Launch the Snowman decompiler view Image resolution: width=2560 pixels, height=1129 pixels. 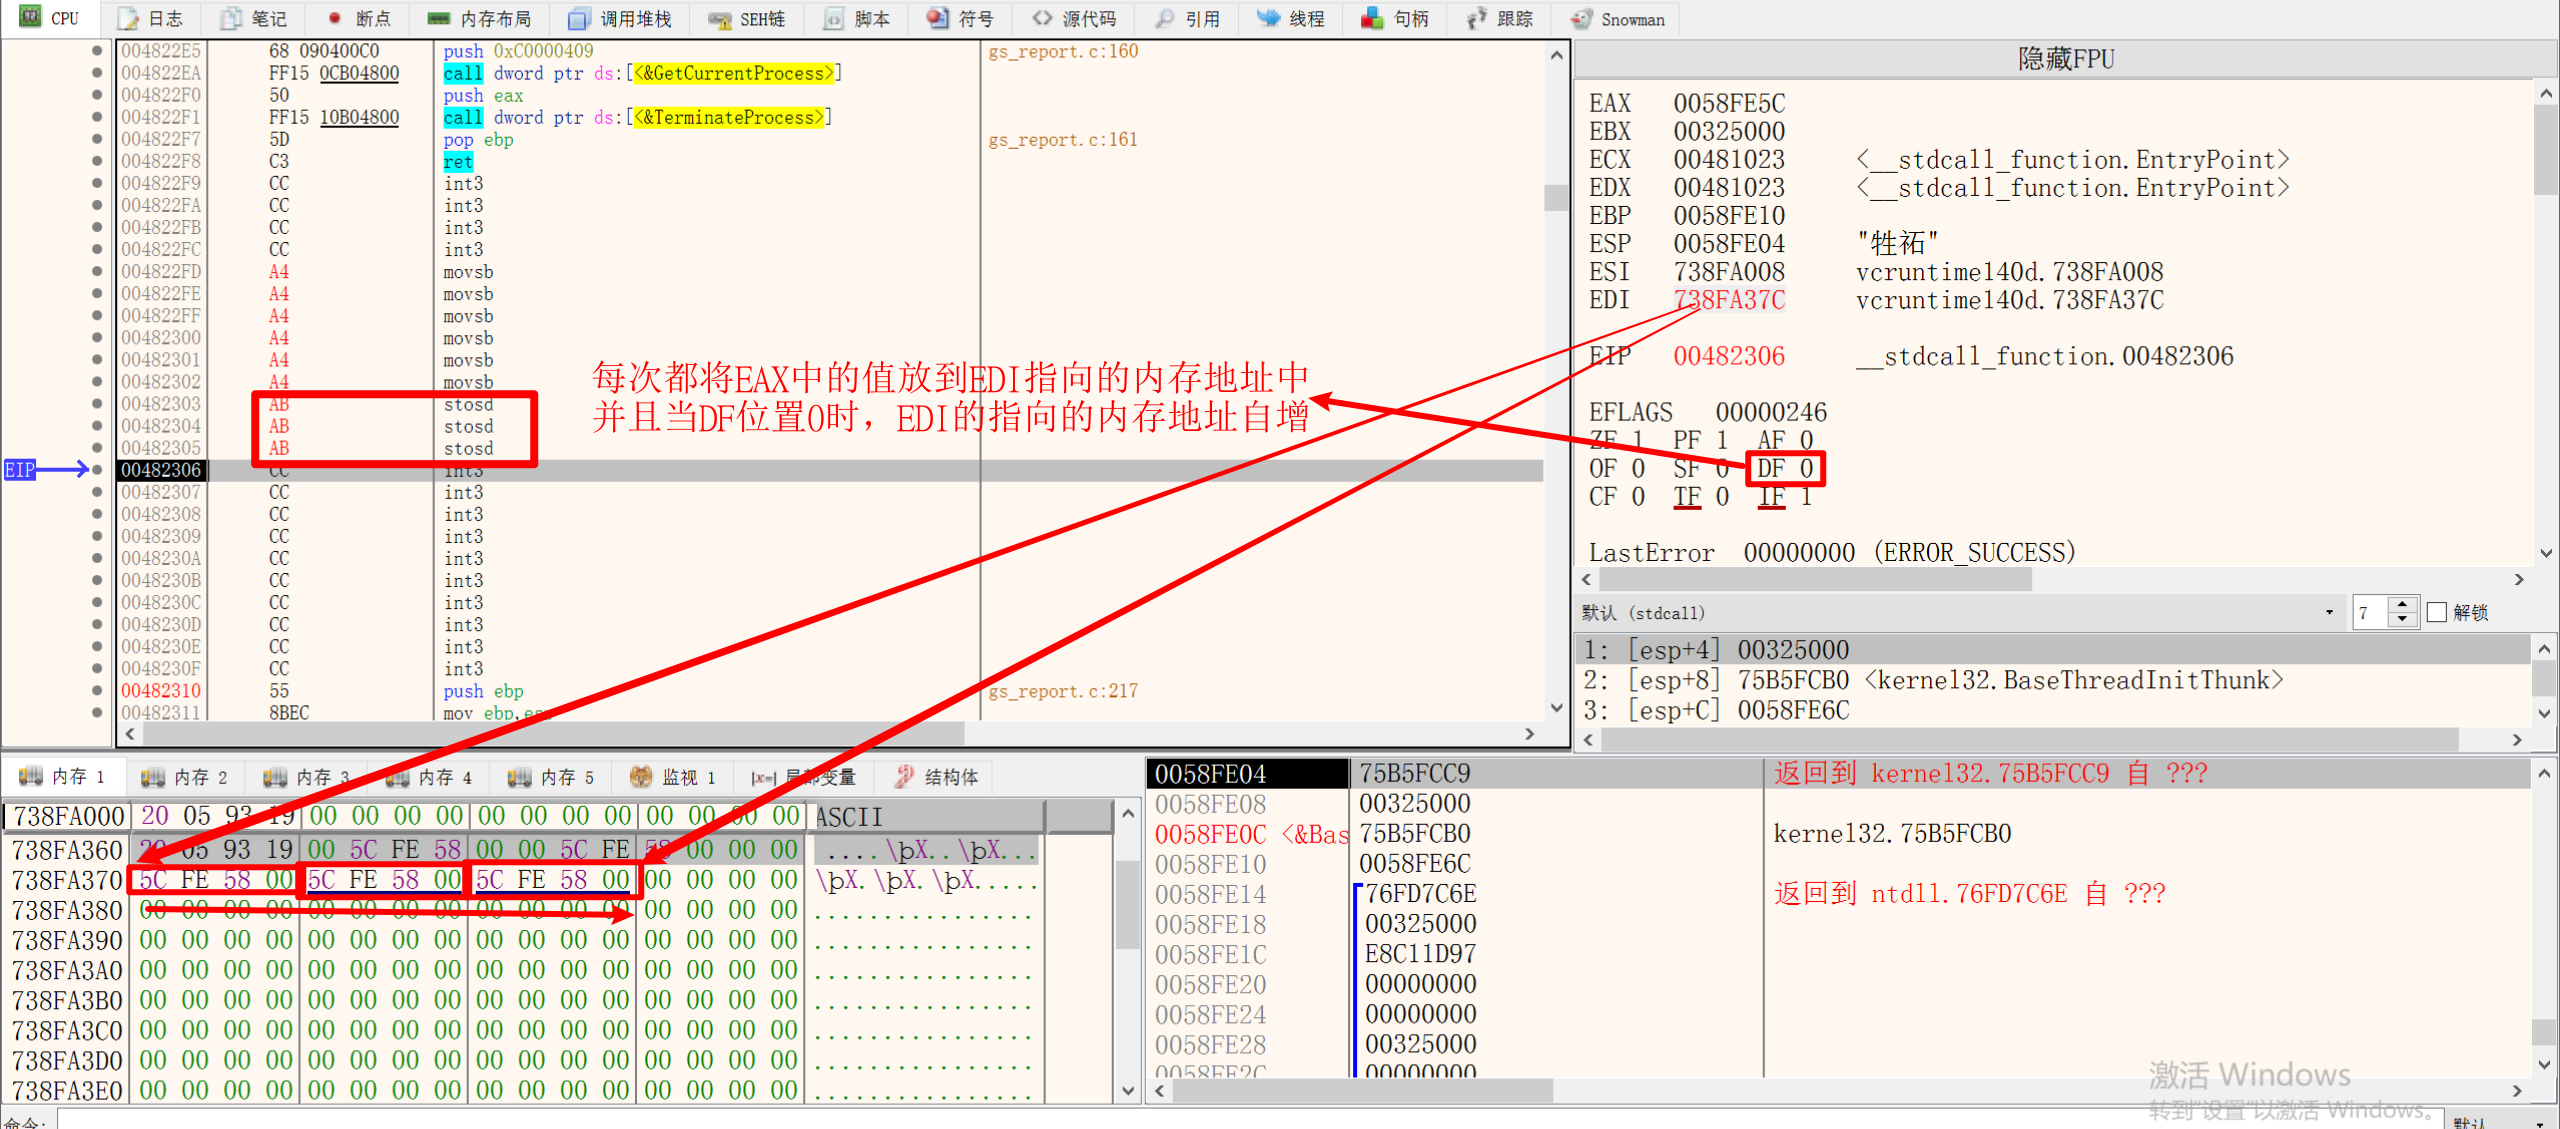point(1616,18)
